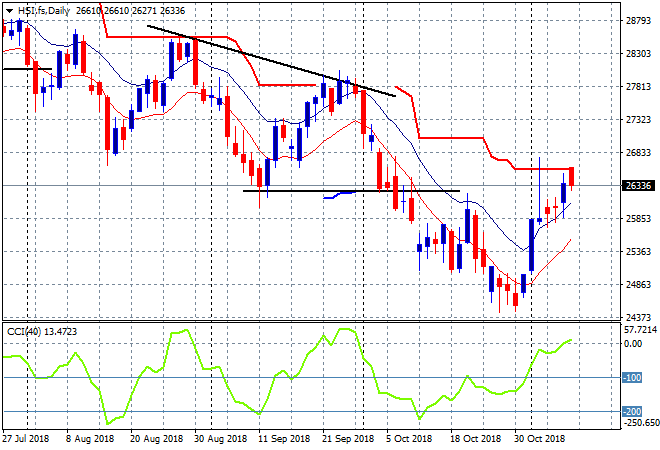This screenshot has height=450, width=660.
Task: Click the 28303 price axis label
Action: tap(639, 54)
